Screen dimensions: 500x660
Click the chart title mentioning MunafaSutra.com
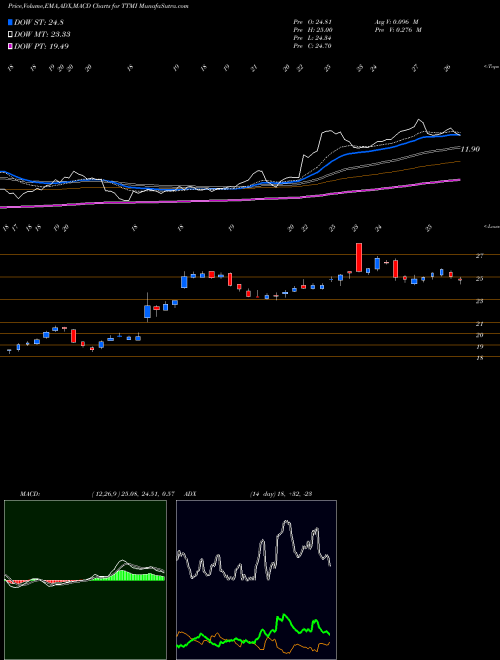point(98,6)
